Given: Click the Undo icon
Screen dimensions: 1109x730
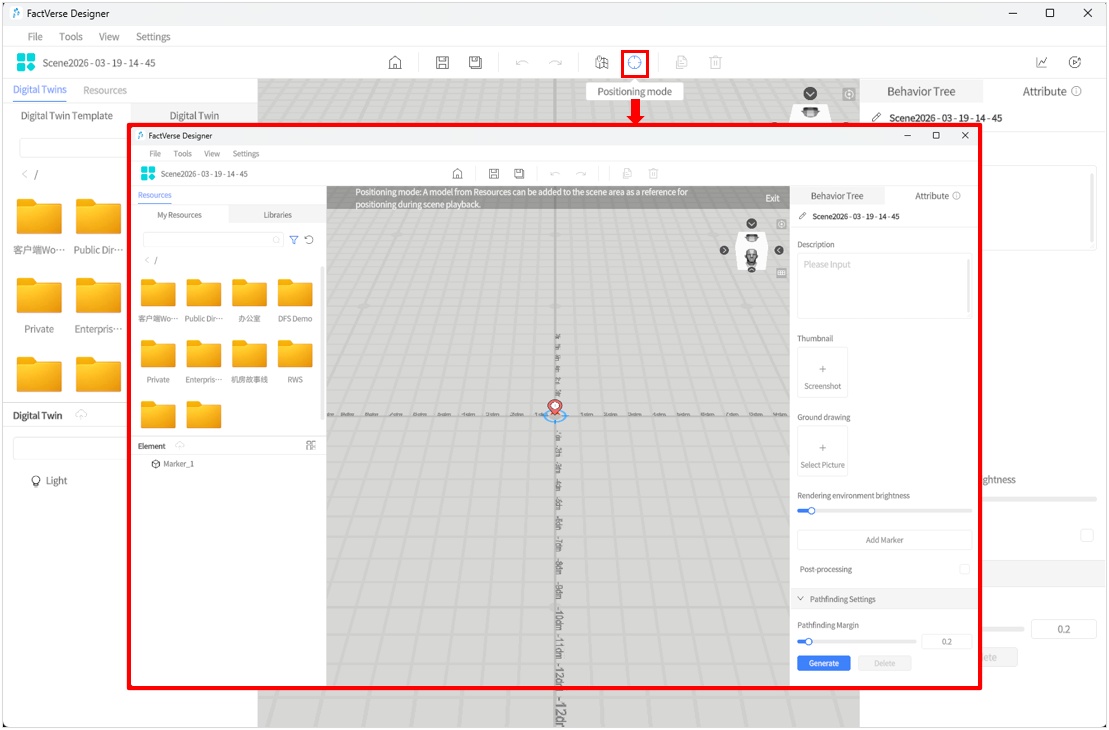Looking at the screenshot, I should click(x=521, y=62).
